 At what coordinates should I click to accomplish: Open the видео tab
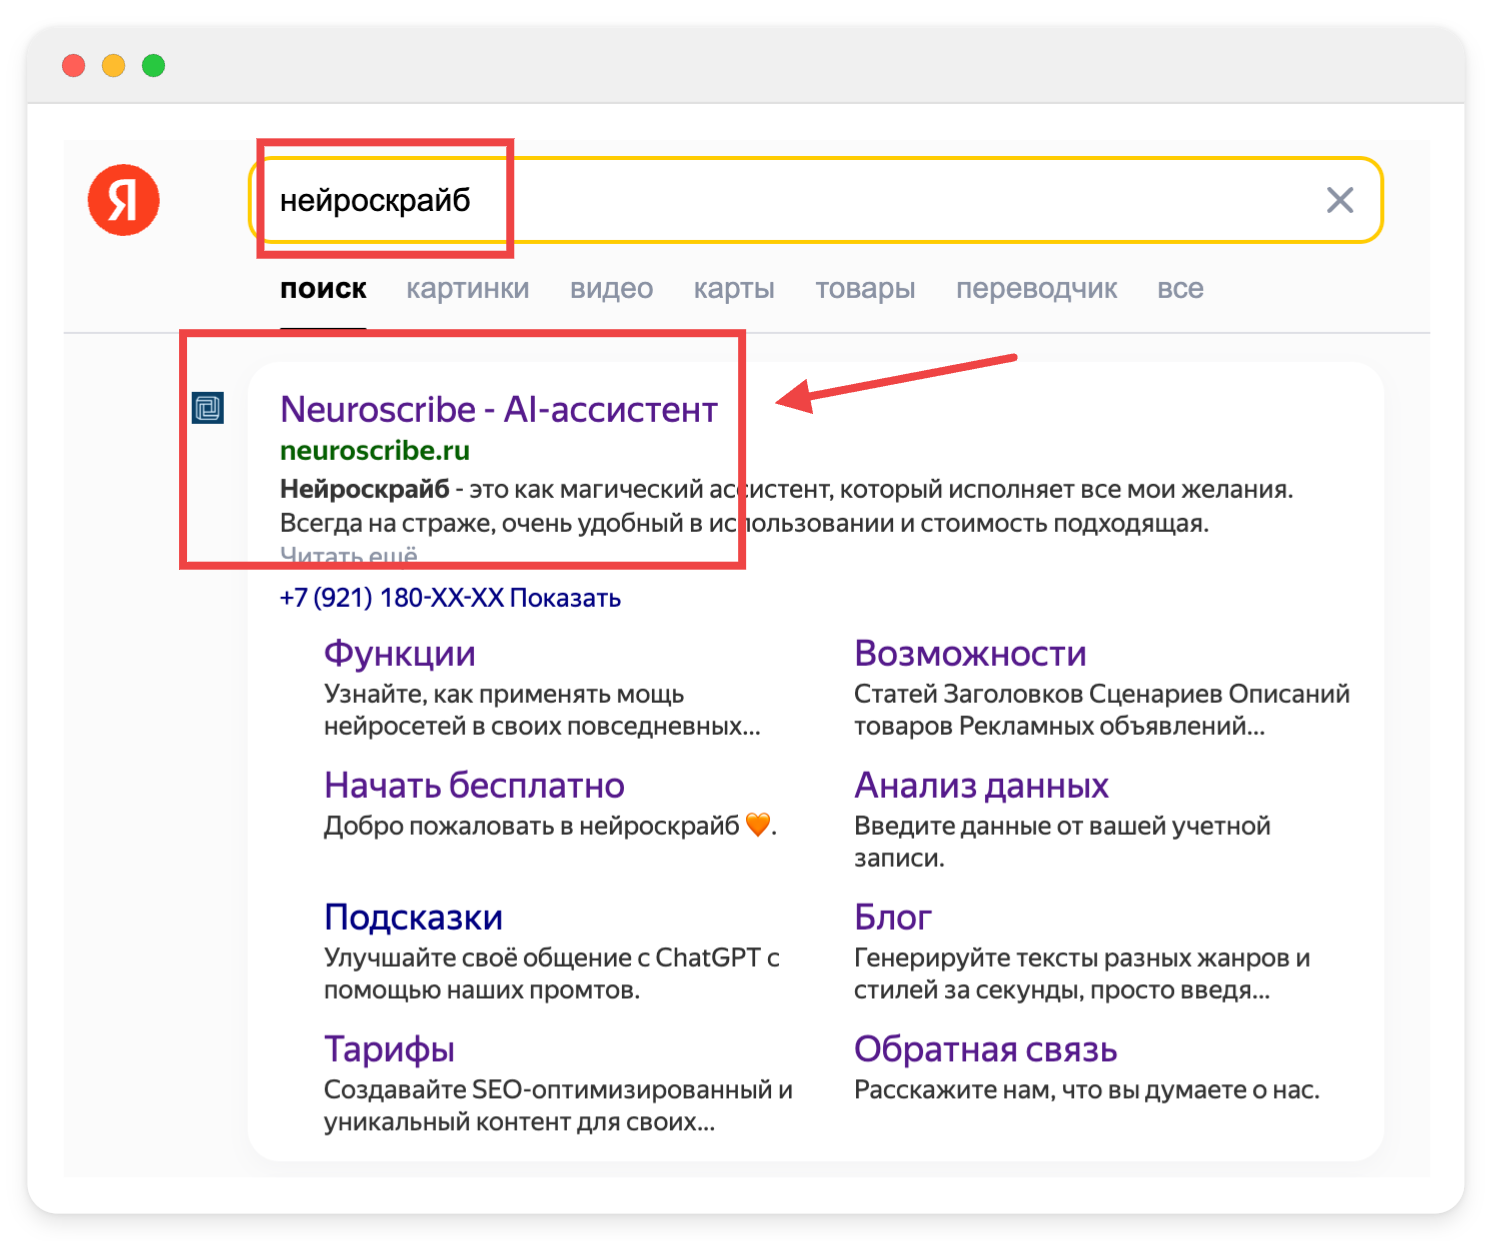pos(611,289)
